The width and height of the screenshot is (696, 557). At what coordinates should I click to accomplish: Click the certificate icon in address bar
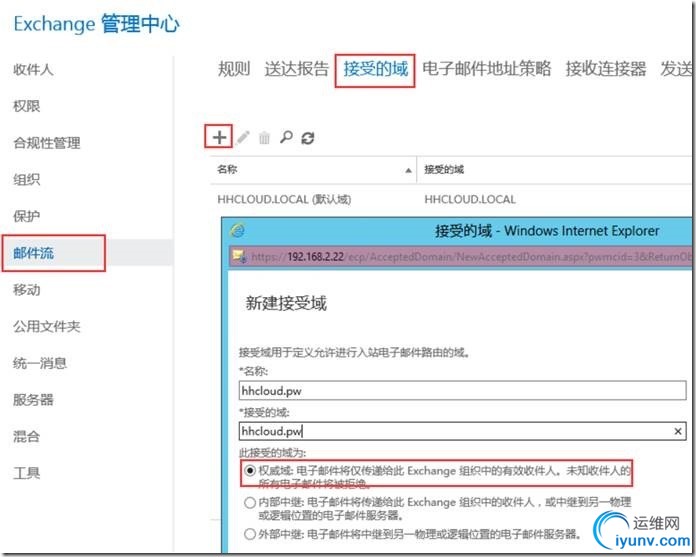point(239,256)
